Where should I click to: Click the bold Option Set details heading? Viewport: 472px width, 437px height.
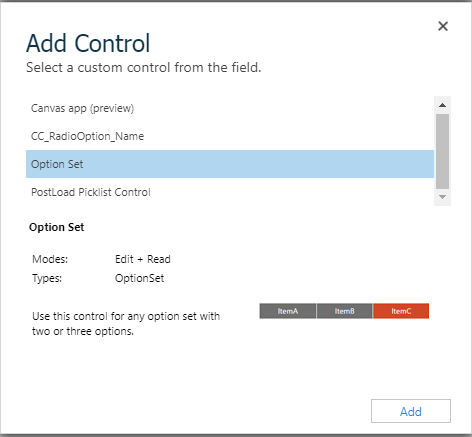pos(57,227)
